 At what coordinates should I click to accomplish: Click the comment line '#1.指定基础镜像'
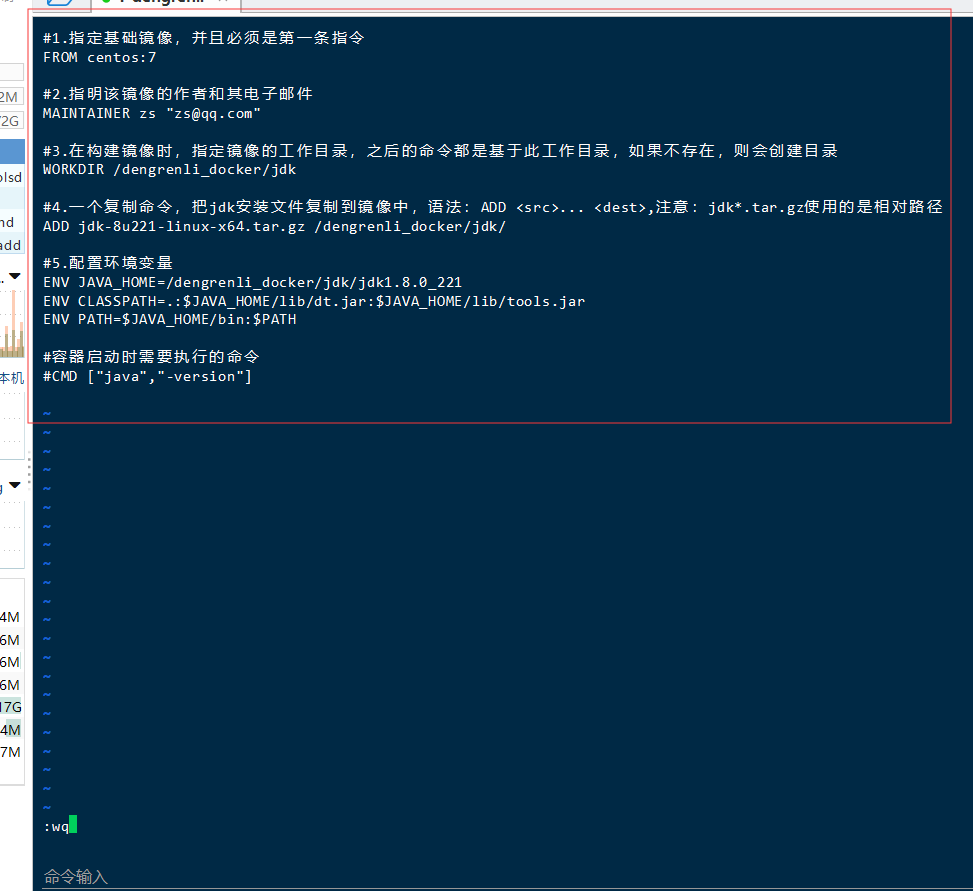pos(204,38)
